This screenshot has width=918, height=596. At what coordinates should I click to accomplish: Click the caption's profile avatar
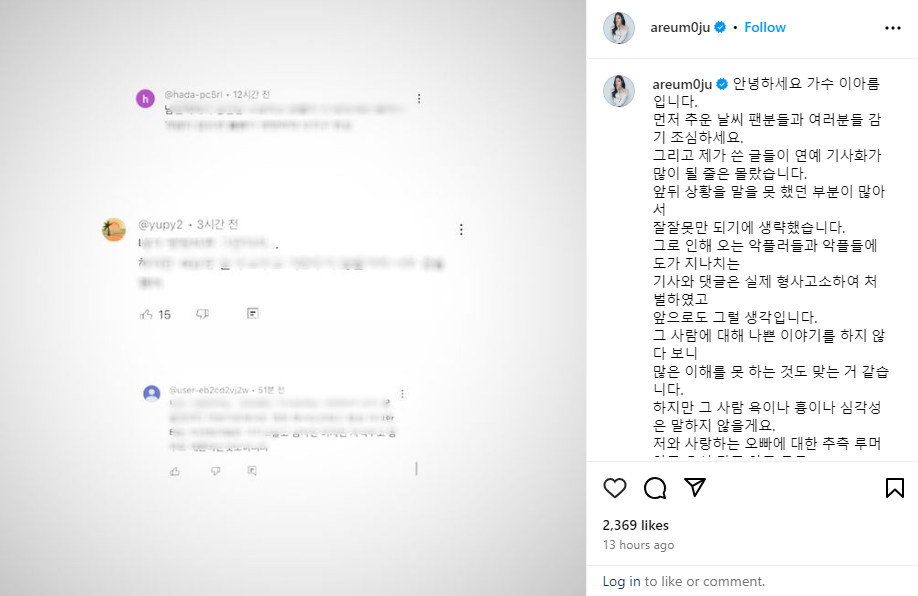coord(619,91)
